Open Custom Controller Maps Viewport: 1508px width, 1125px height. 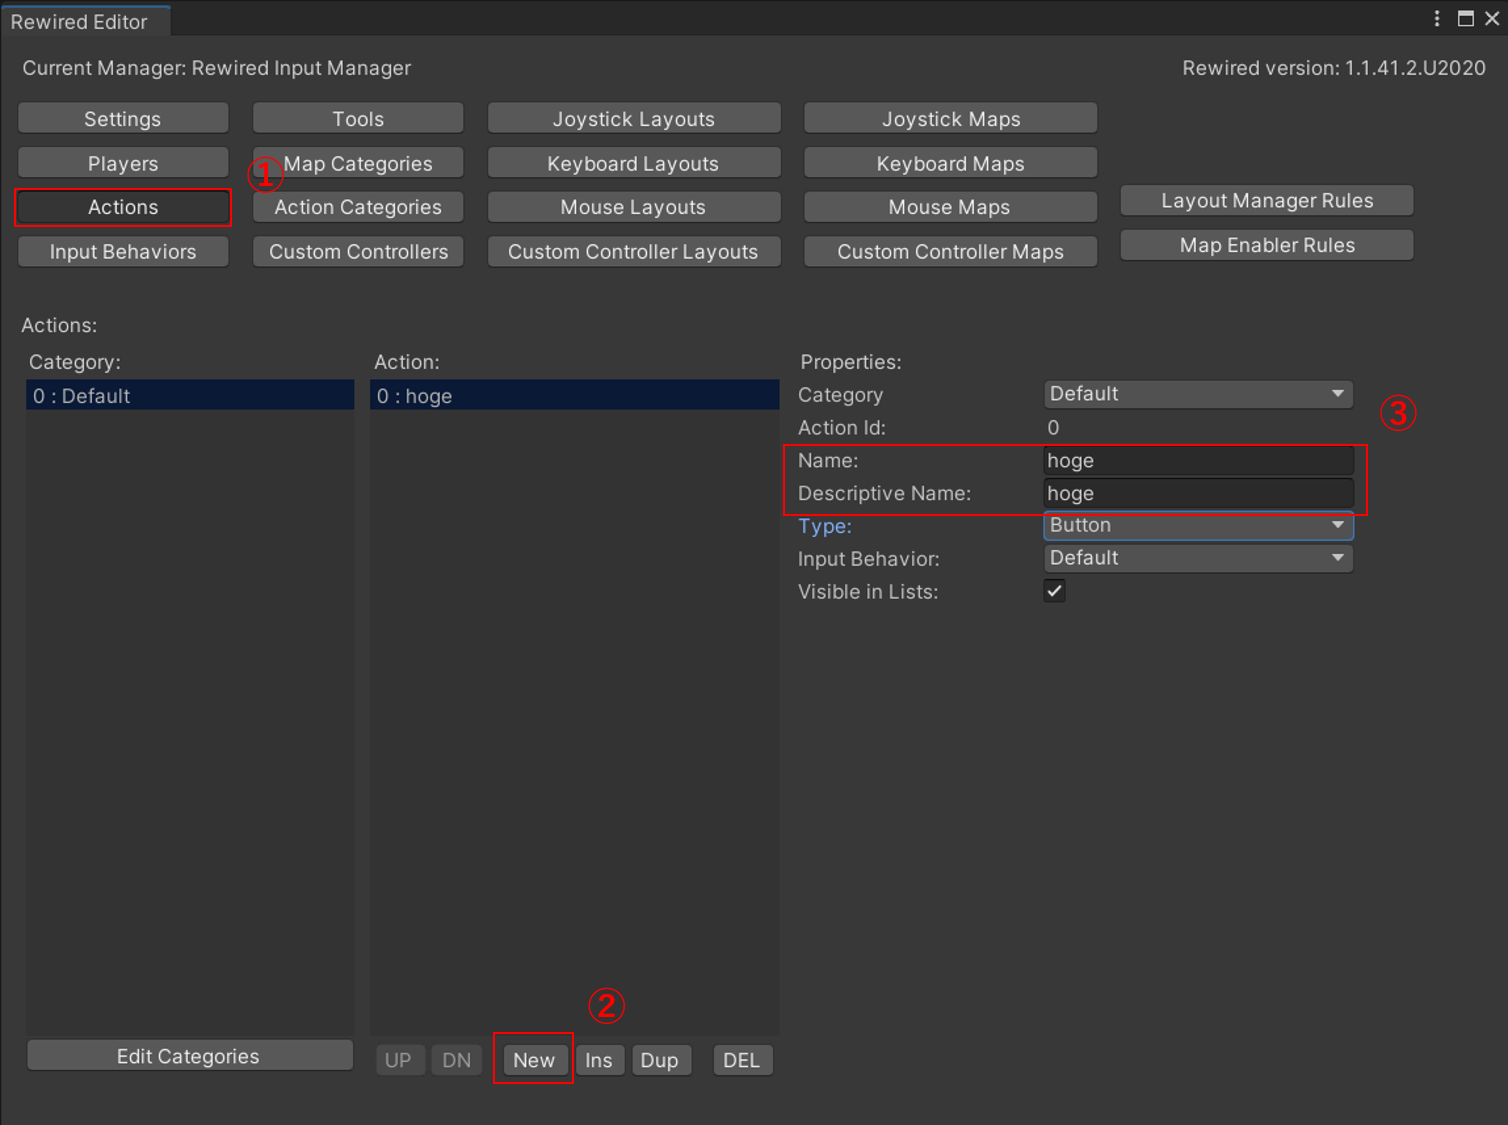click(949, 251)
